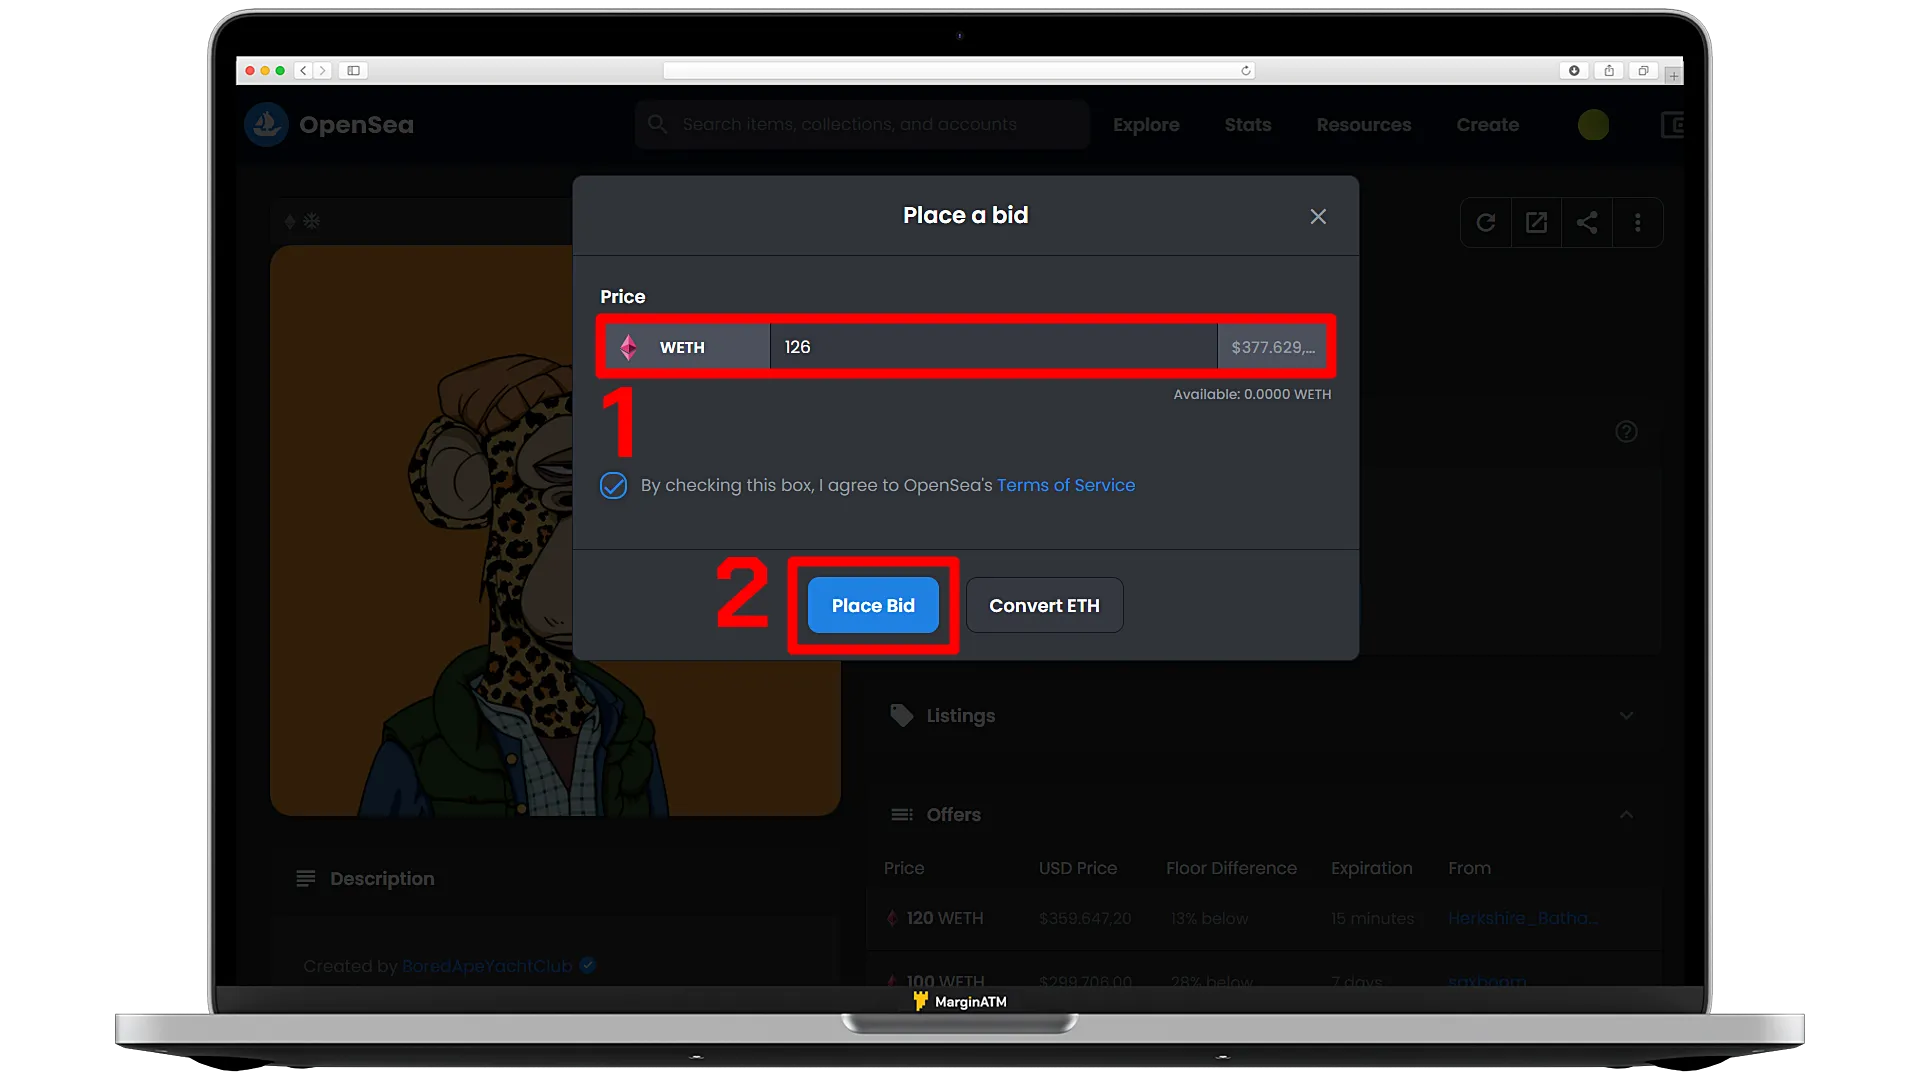
Task: Click the open external link icon
Action: (1536, 222)
